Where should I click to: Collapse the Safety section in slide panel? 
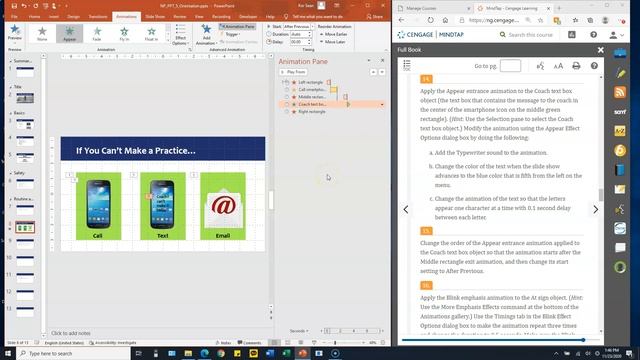pyautogui.click(x=11, y=173)
